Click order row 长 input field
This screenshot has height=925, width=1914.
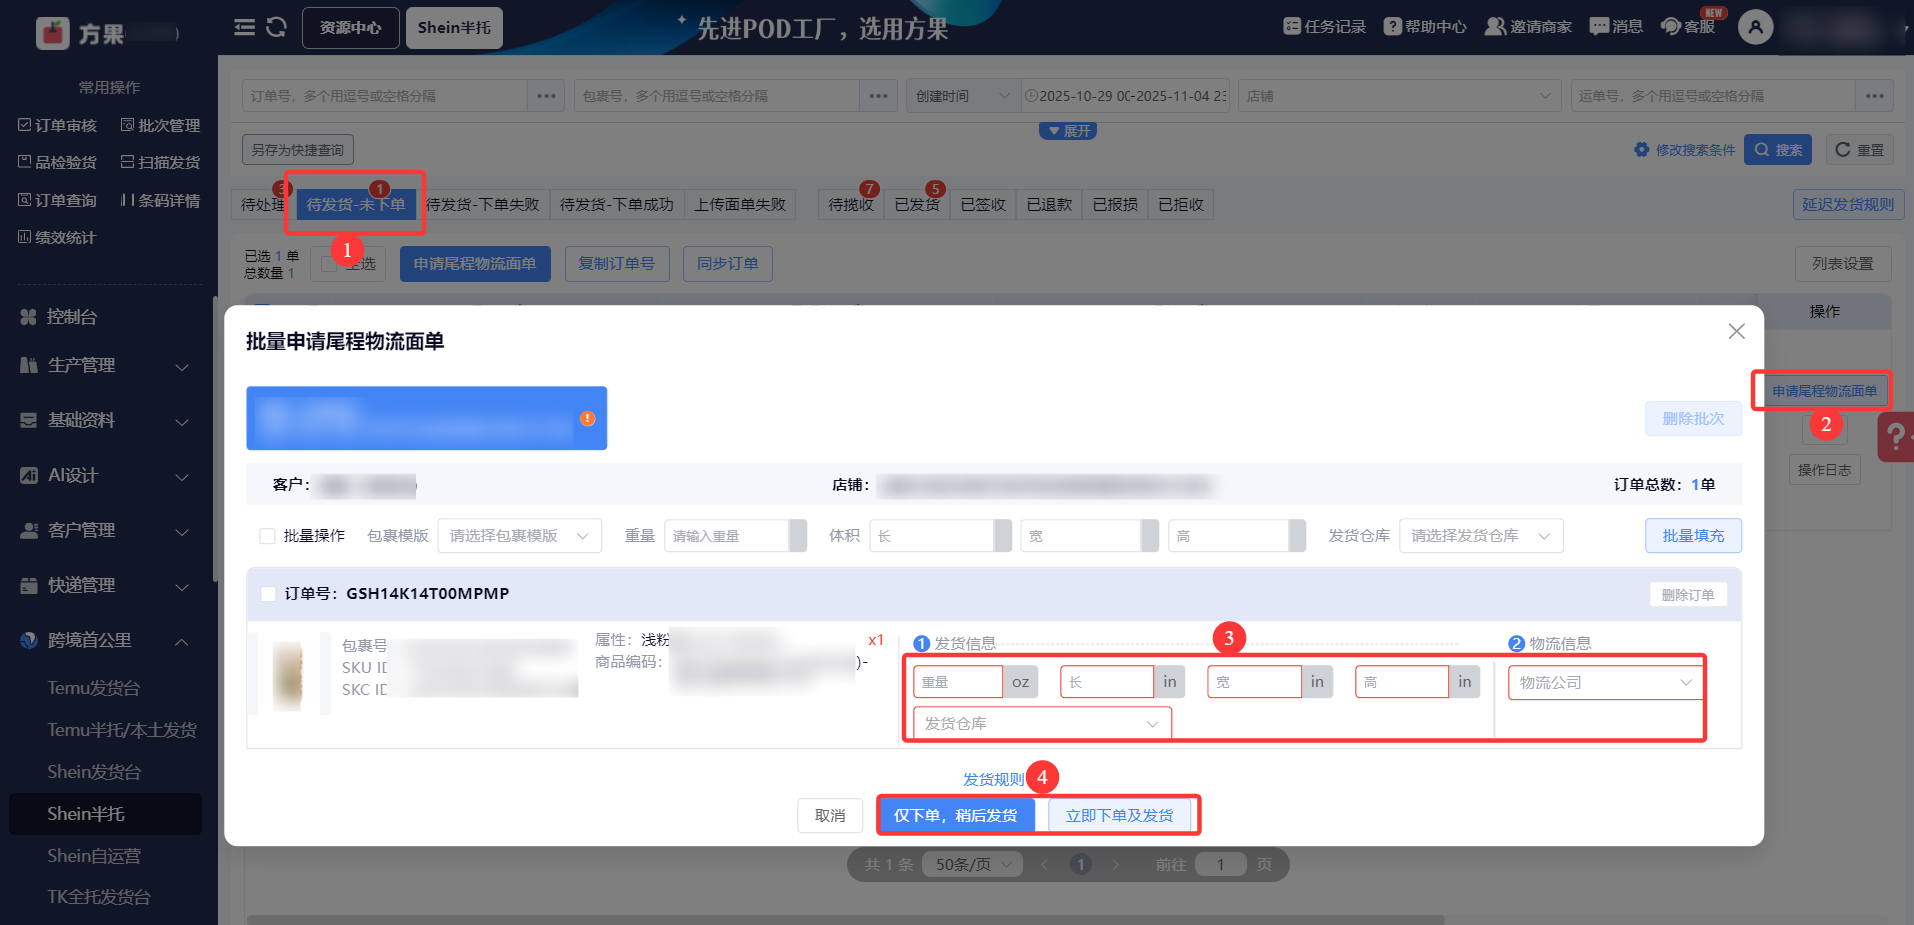tap(1107, 682)
